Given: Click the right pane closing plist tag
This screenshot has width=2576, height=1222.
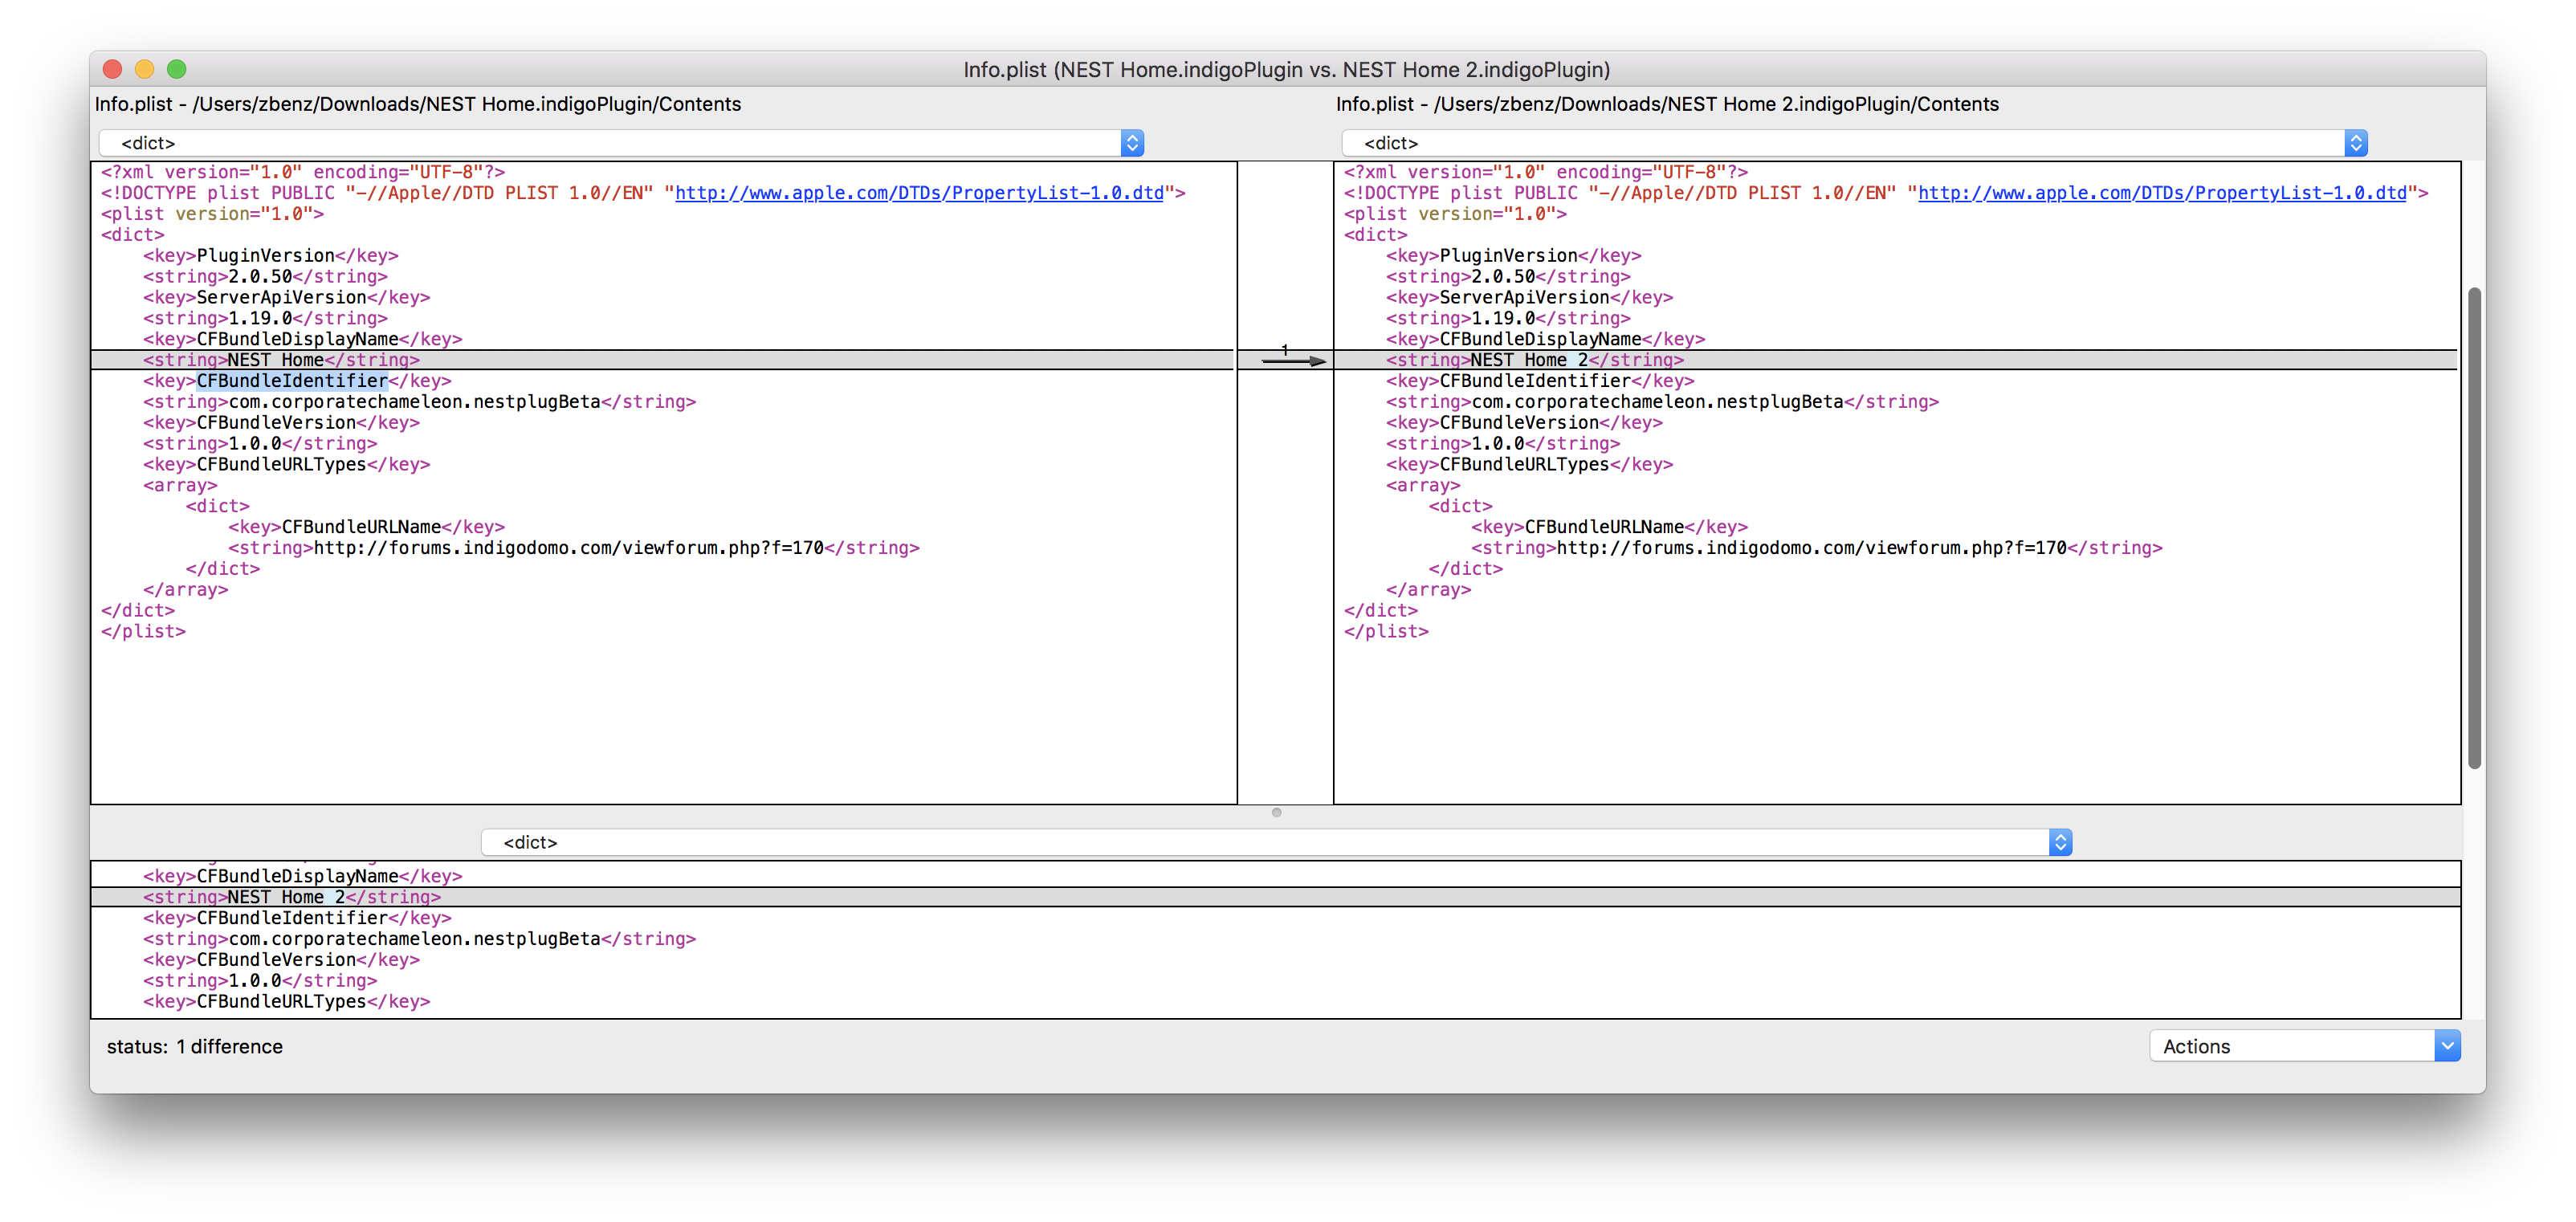Looking at the screenshot, I should point(1386,632).
